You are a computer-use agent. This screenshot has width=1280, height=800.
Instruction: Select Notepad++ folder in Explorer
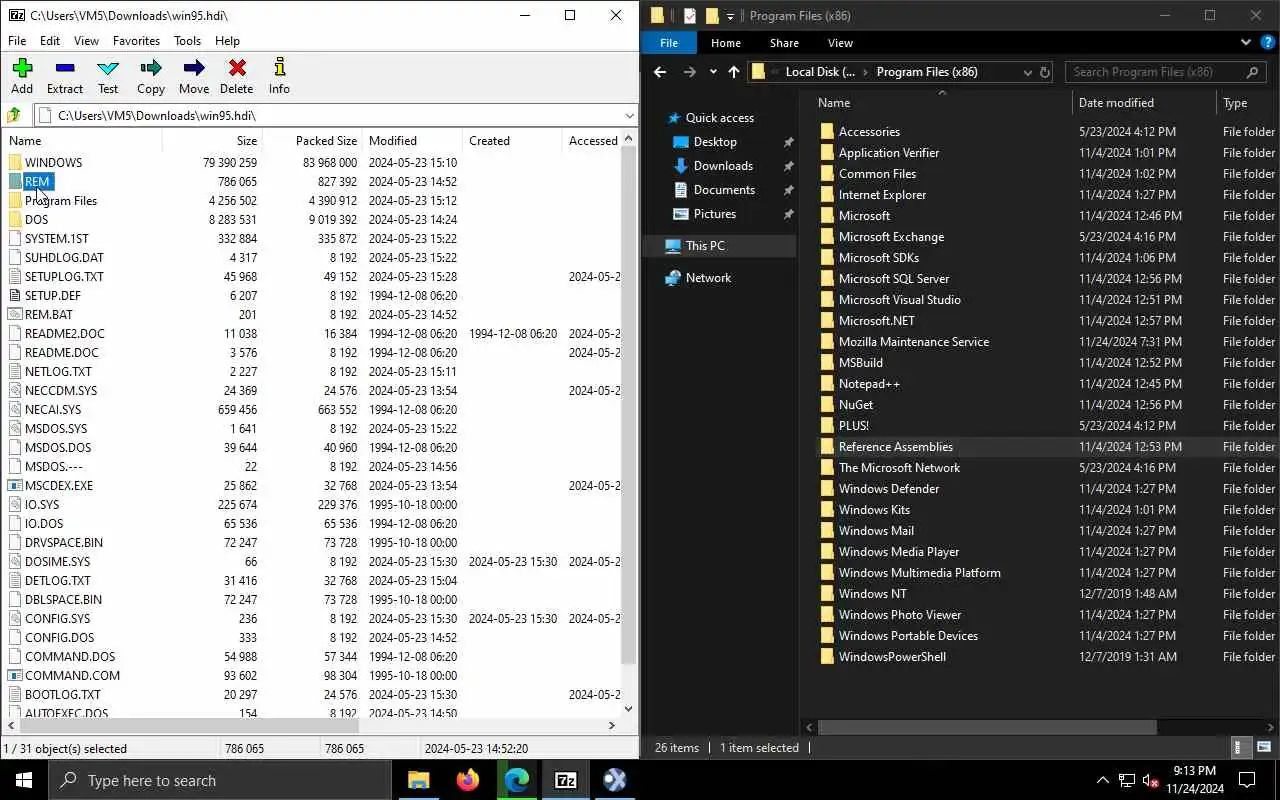point(869,384)
